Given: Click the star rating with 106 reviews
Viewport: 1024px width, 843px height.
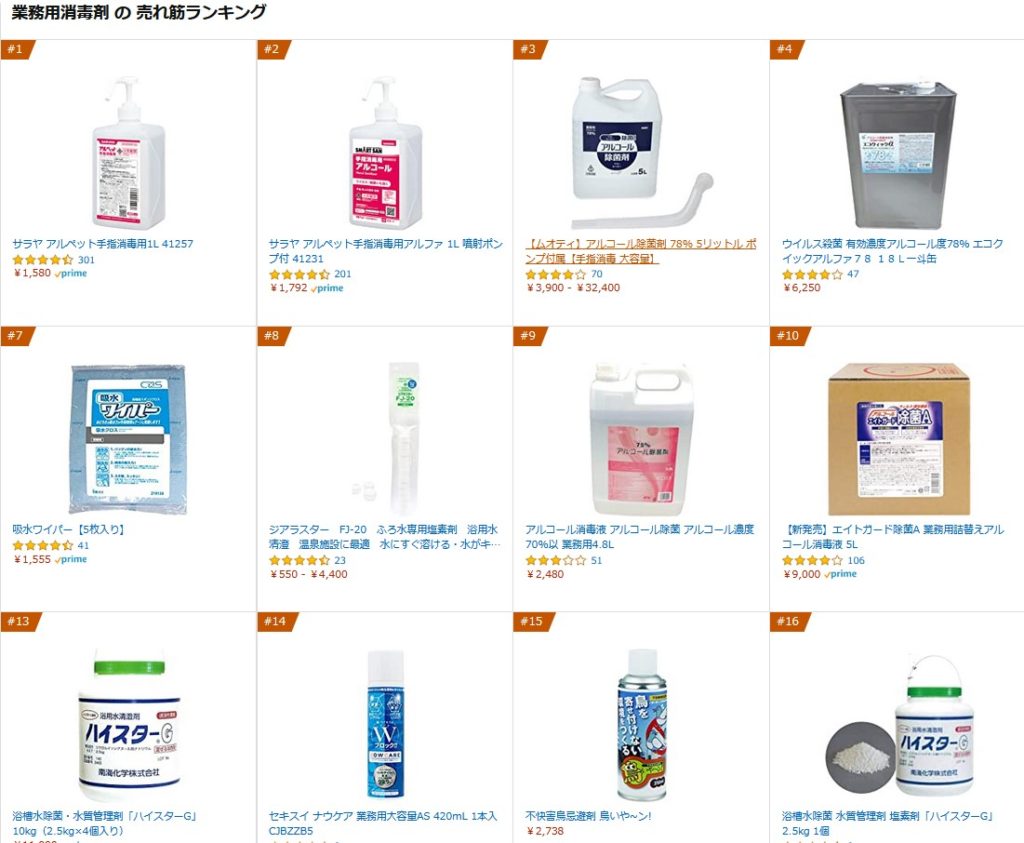Looking at the screenshot, I should click(812, 560).
